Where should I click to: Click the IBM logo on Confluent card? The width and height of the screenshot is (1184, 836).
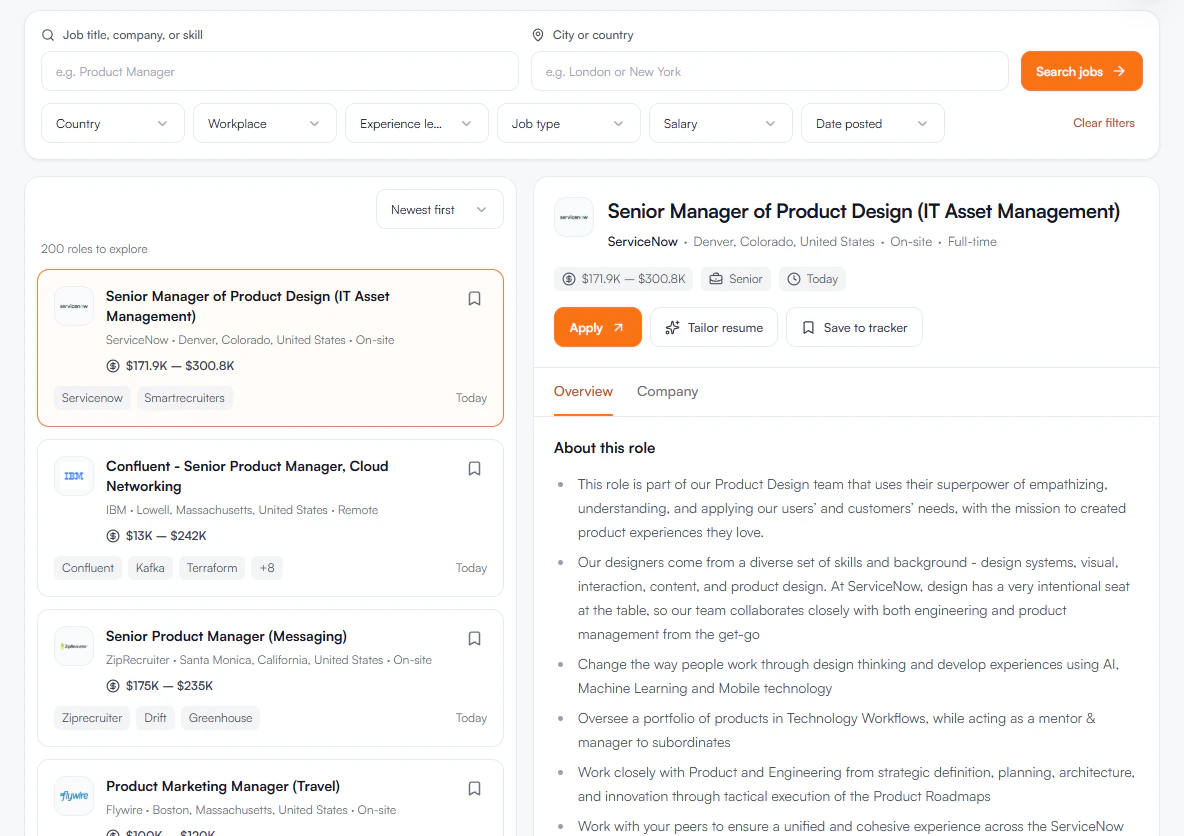pos(74,476)
